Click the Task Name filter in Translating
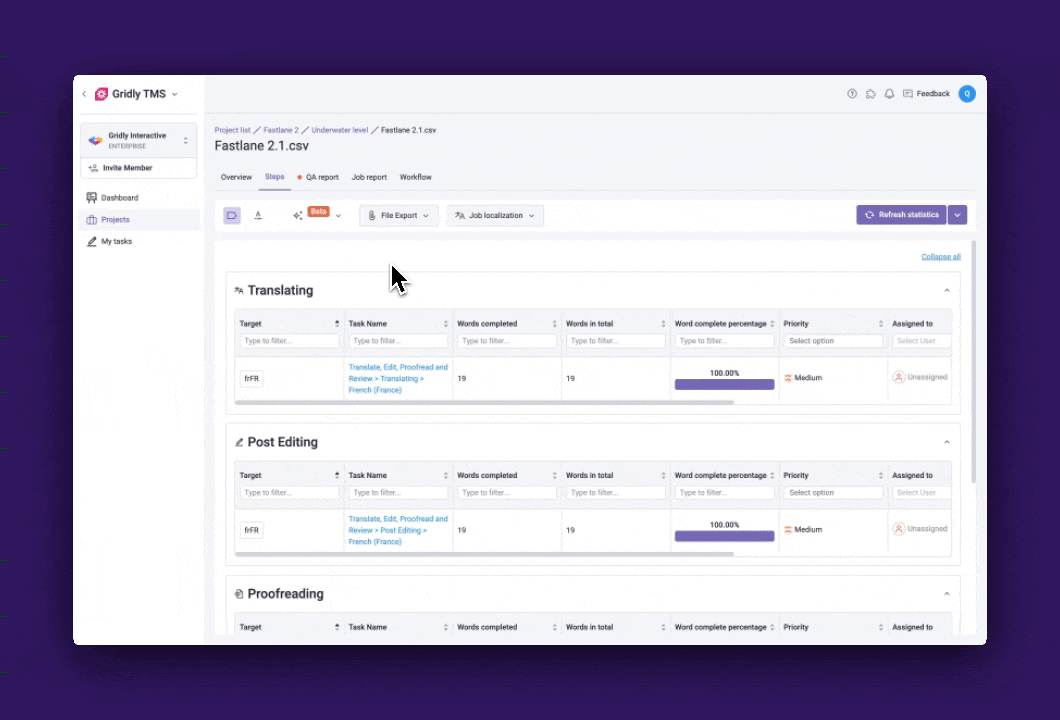This screenshot has height=720, width=1060. (x=398, y=341)
